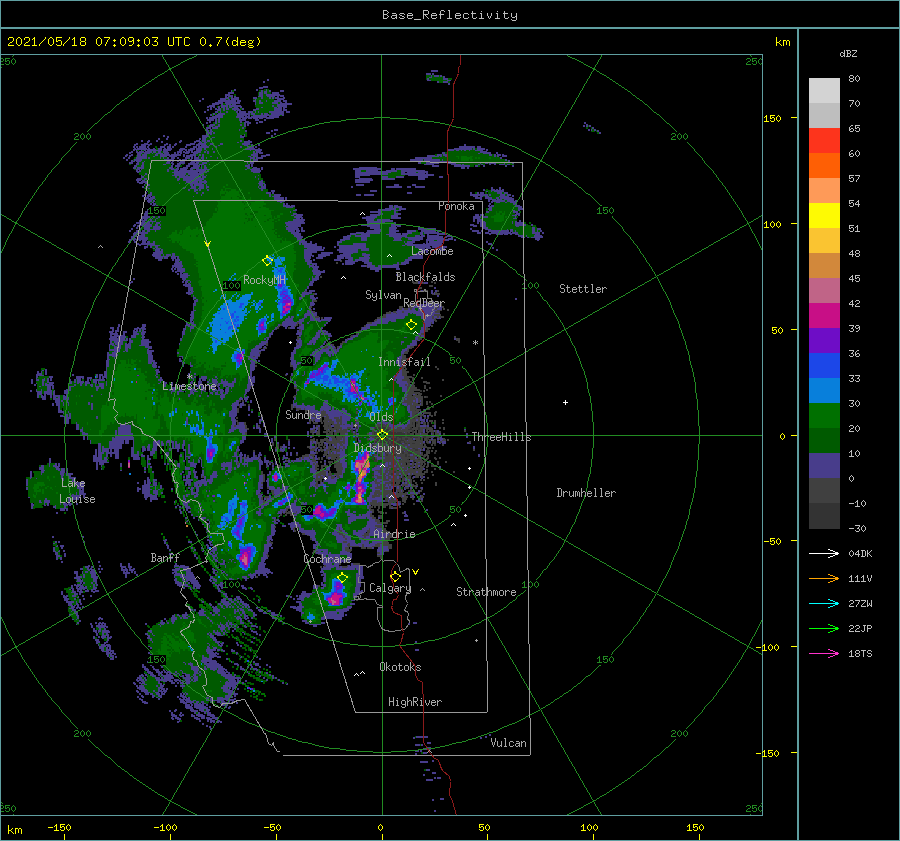
Task: Click the HighRiver city label
Action: point(415,702)
